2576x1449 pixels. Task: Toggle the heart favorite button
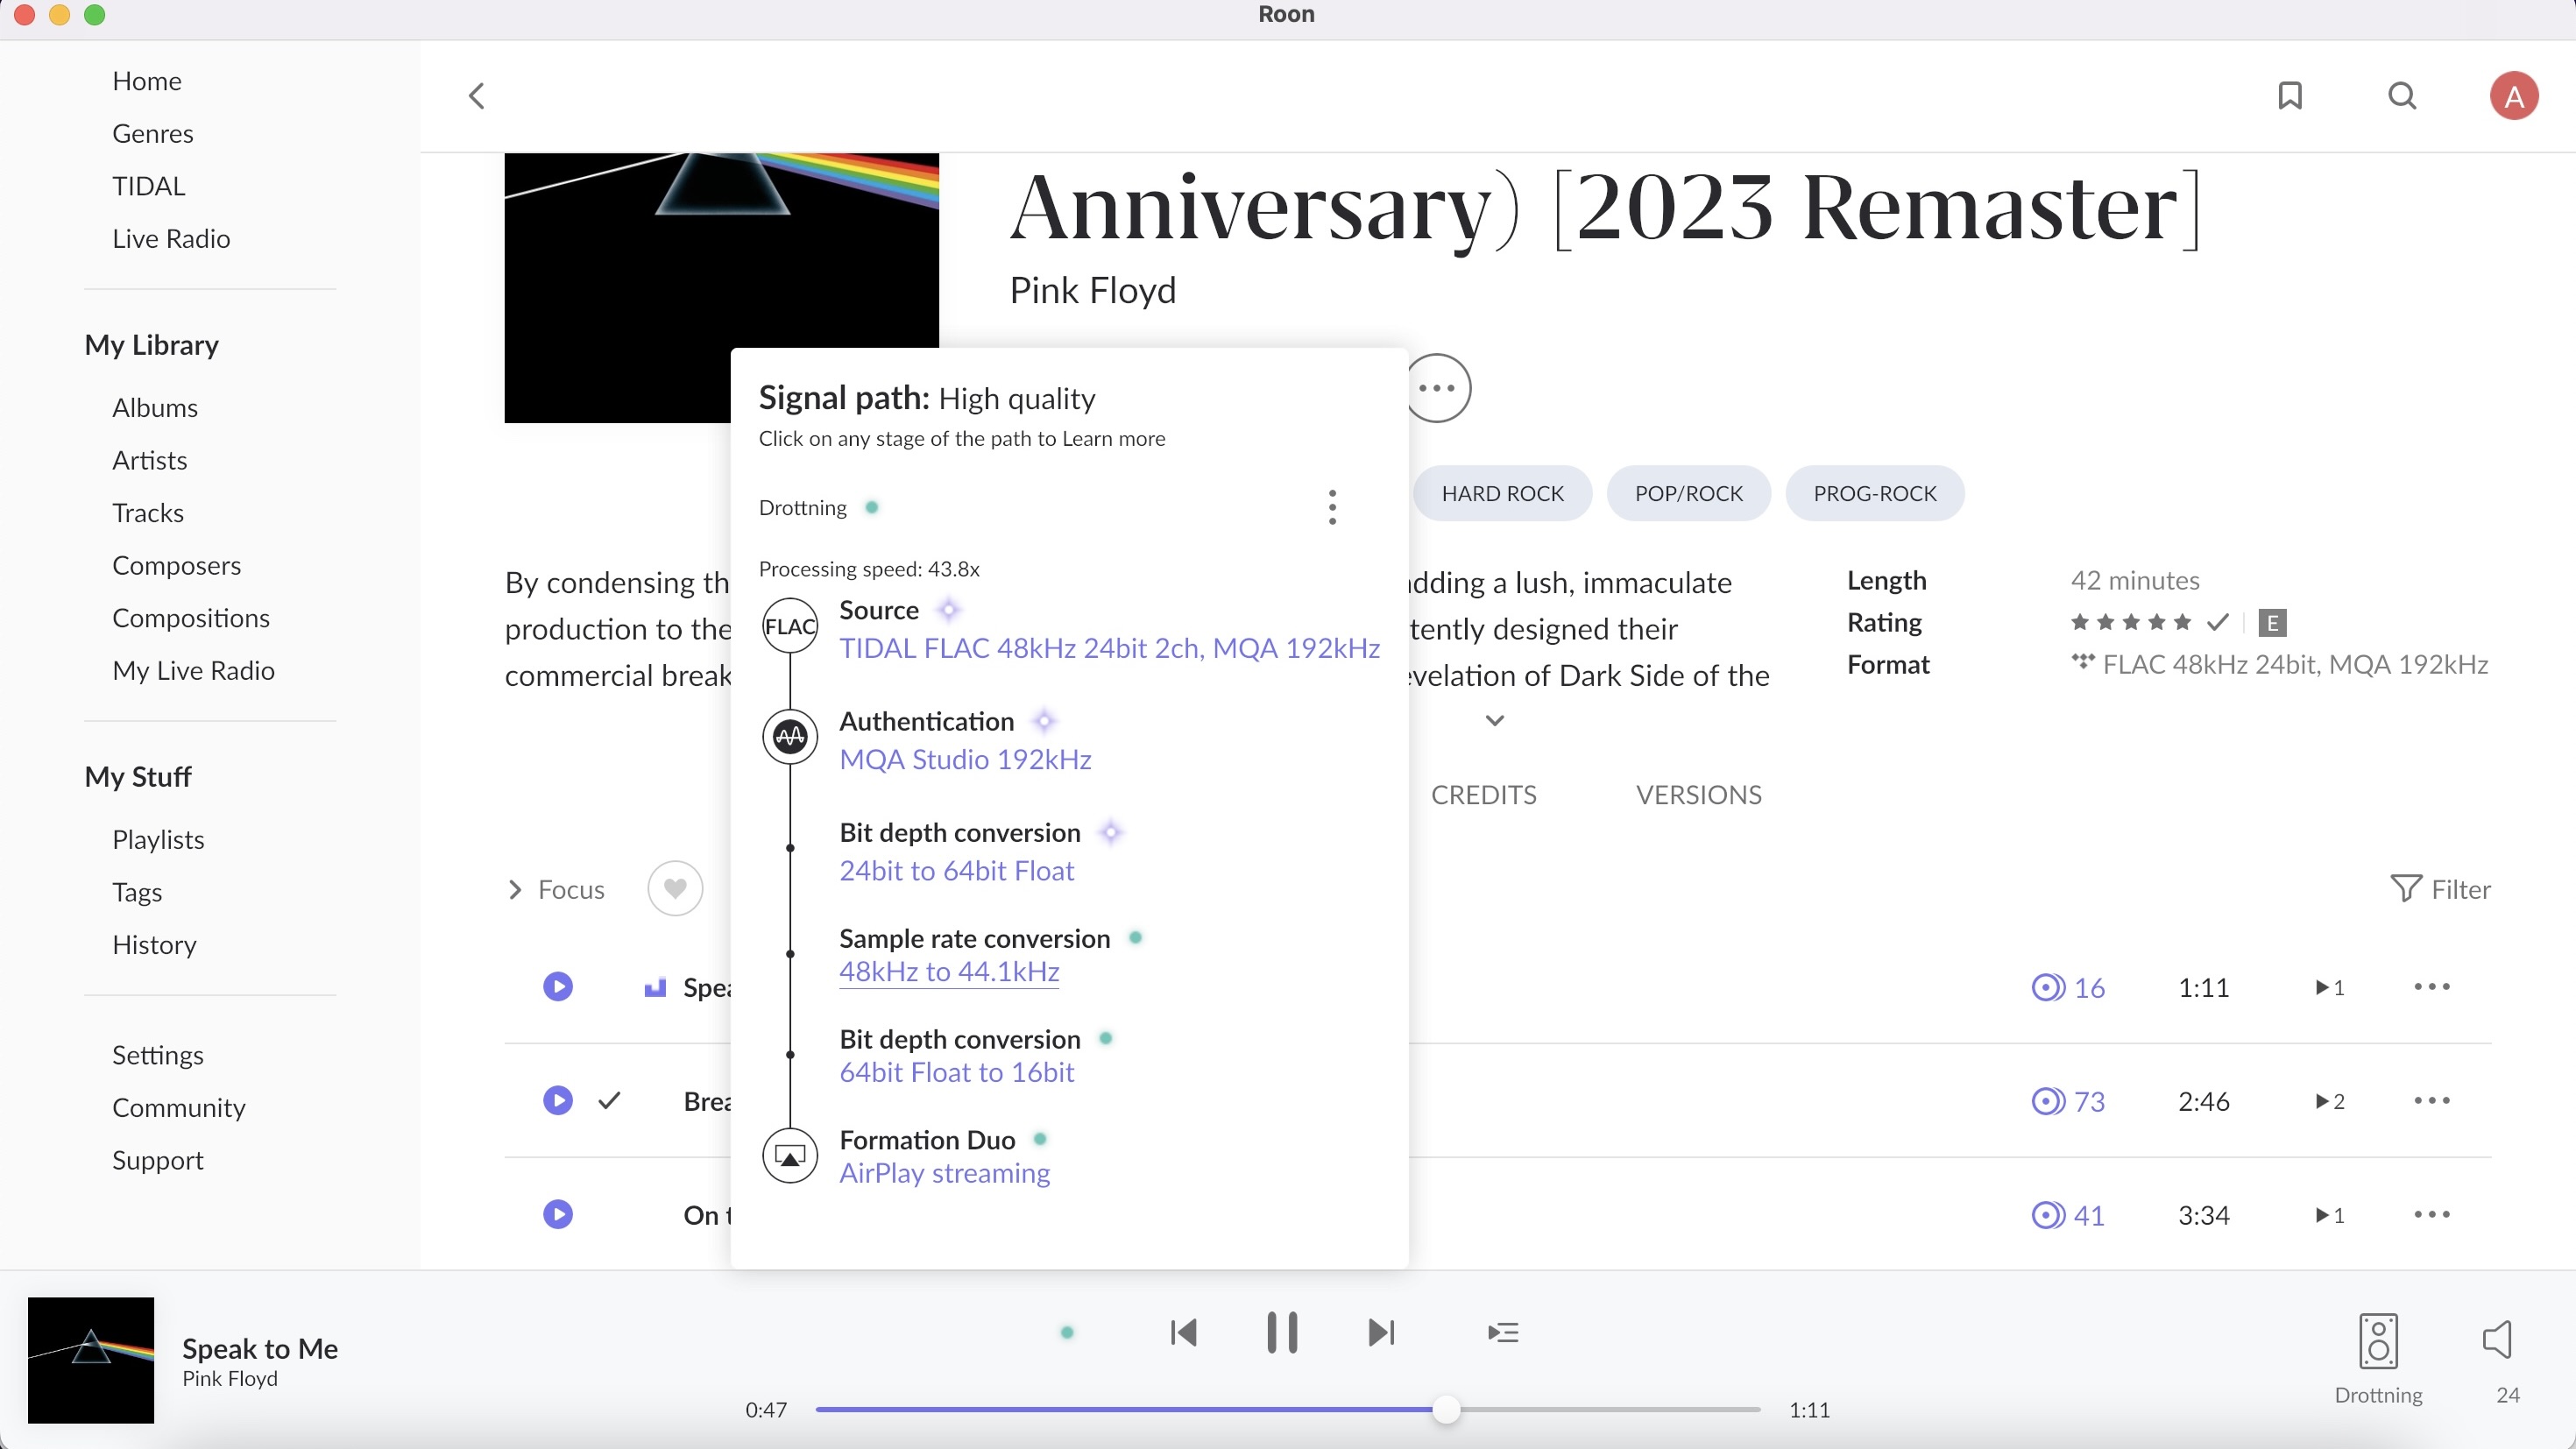[x=675, y=888]
